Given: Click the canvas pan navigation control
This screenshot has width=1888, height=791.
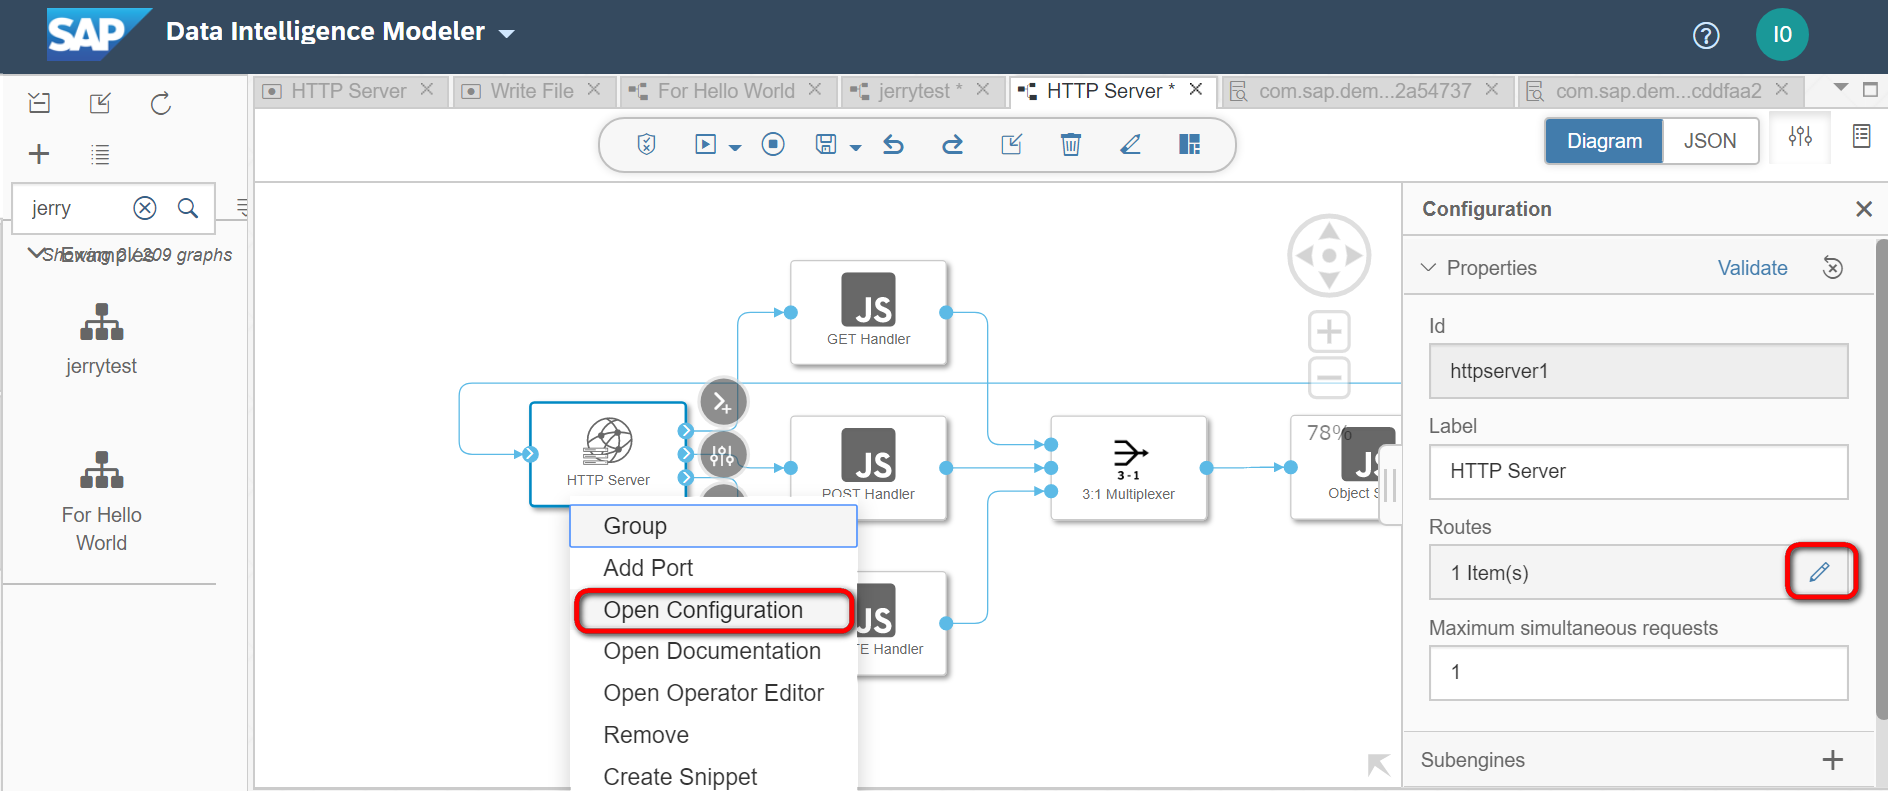Looking at the screenshot, I should [x=1329, y=255].
